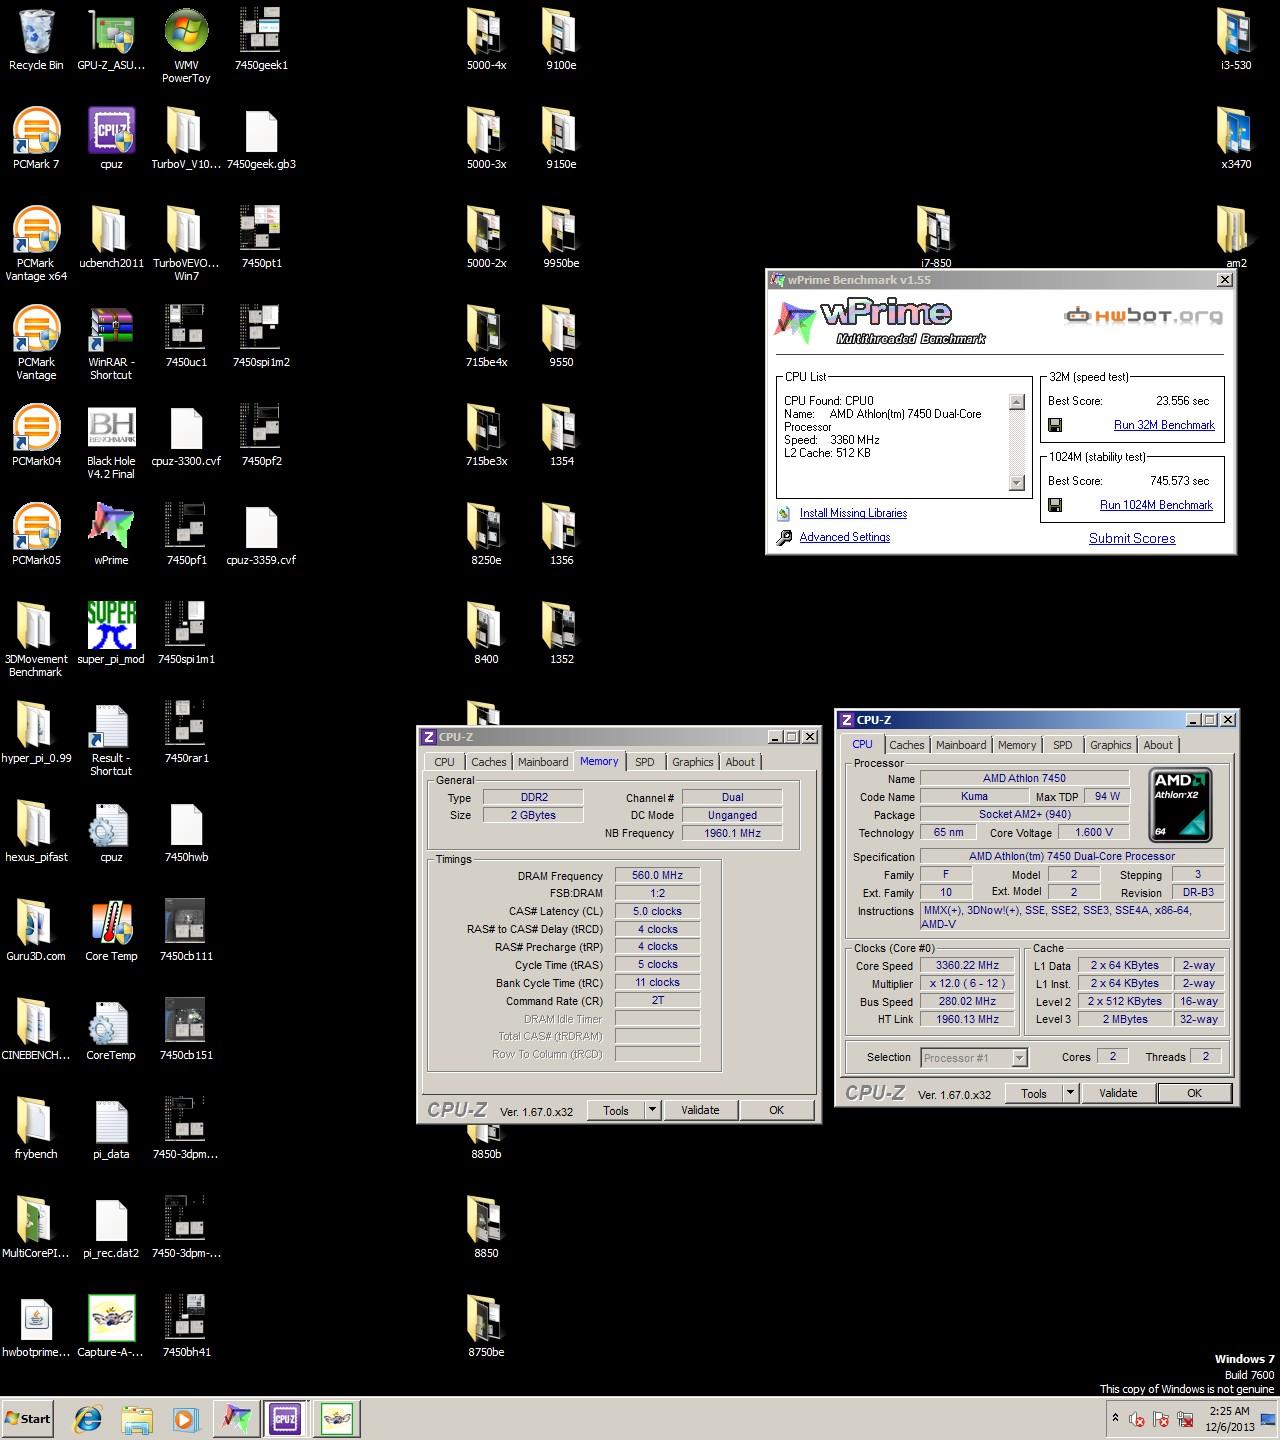
Task: Select the PCMark 7 shortcut
Action: tap(36, 138)
